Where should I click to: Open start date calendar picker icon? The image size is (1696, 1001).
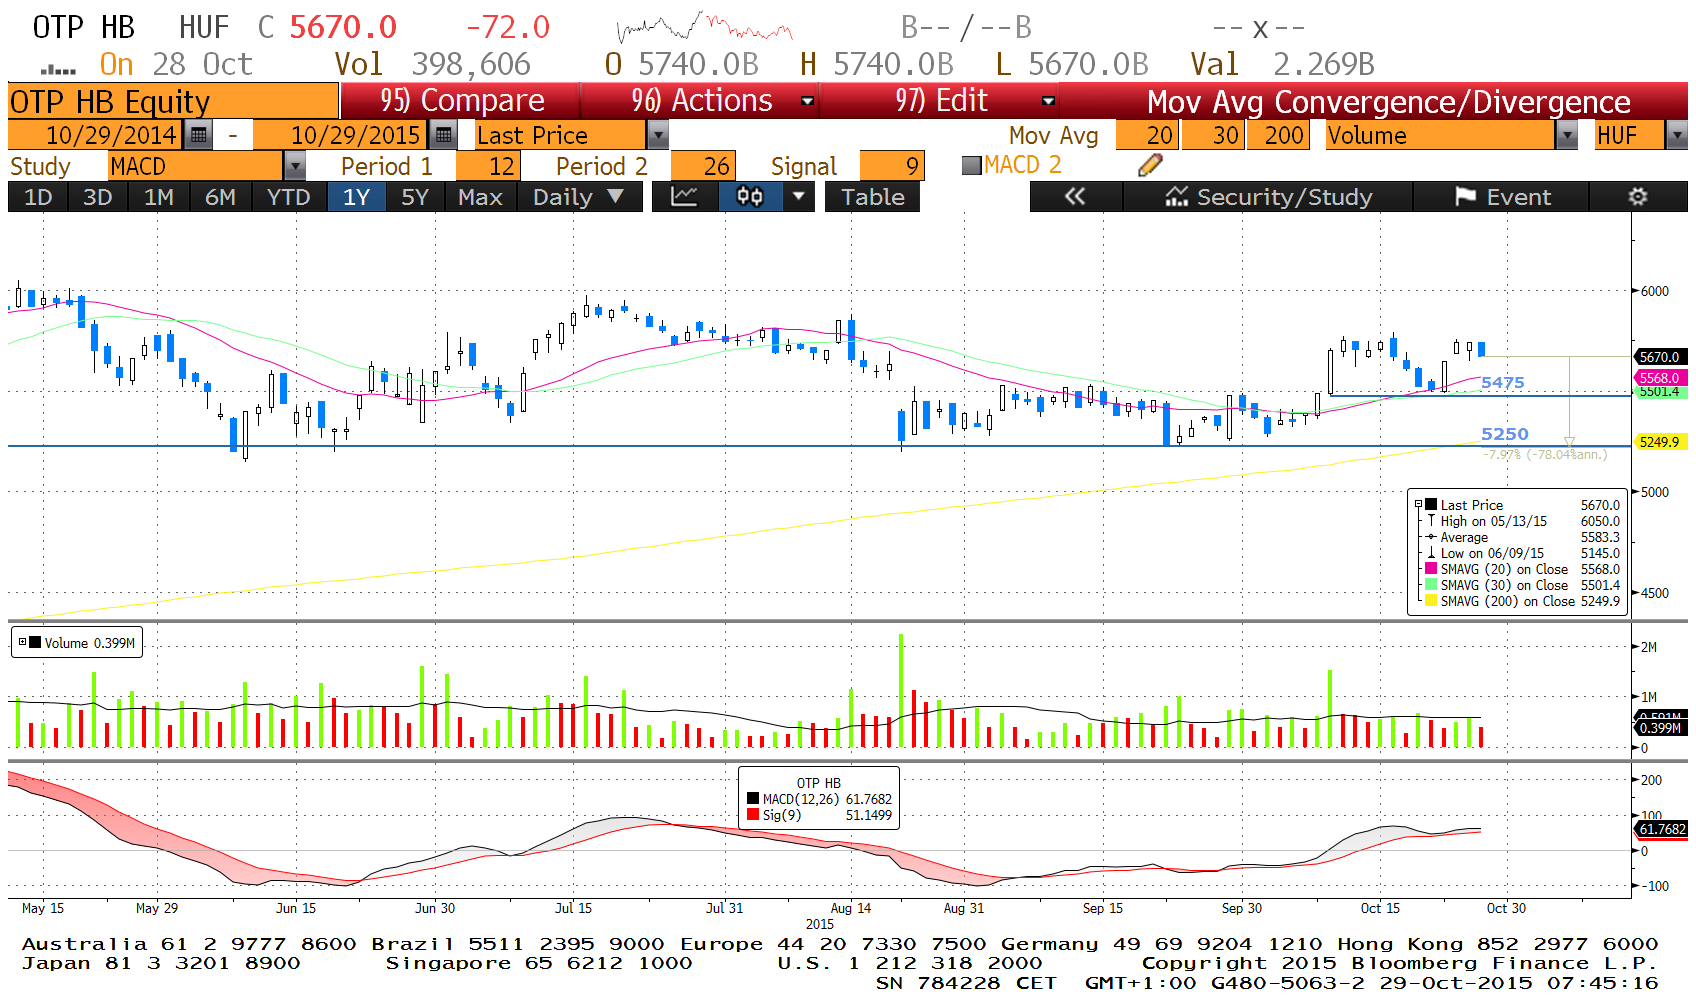click(x=199, y=135)
